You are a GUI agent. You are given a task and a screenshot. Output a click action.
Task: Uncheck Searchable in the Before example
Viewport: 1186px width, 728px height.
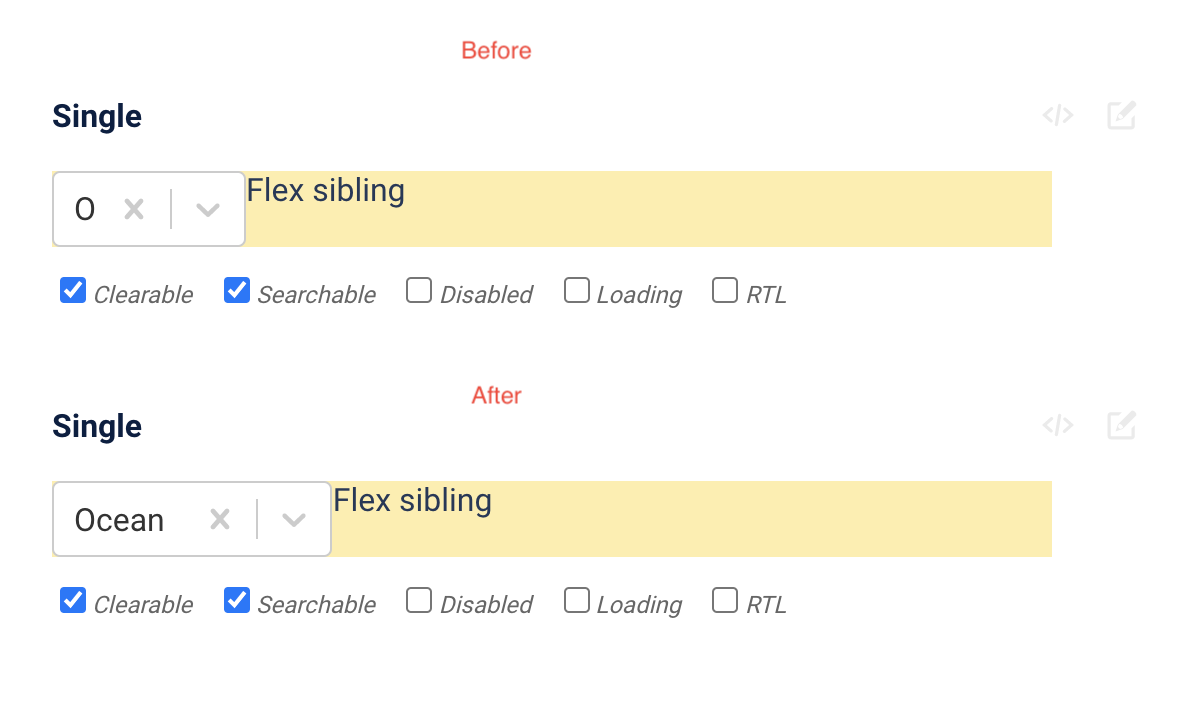(x=236, y=290)
